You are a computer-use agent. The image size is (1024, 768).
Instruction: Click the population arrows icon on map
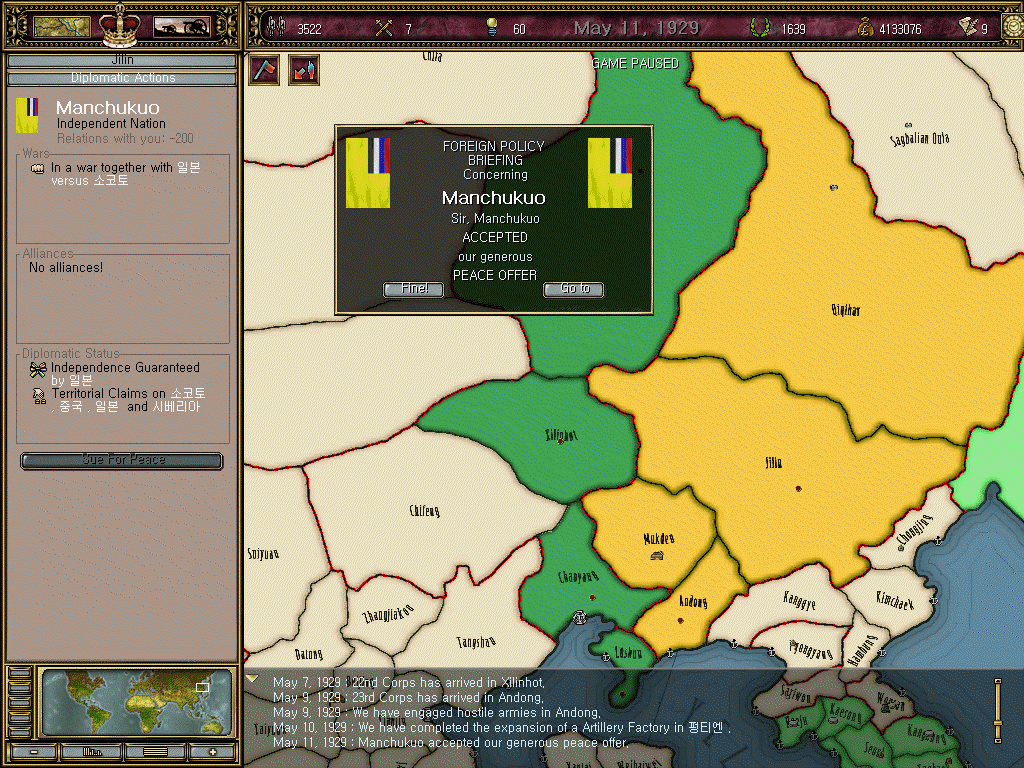pos(304,69)
